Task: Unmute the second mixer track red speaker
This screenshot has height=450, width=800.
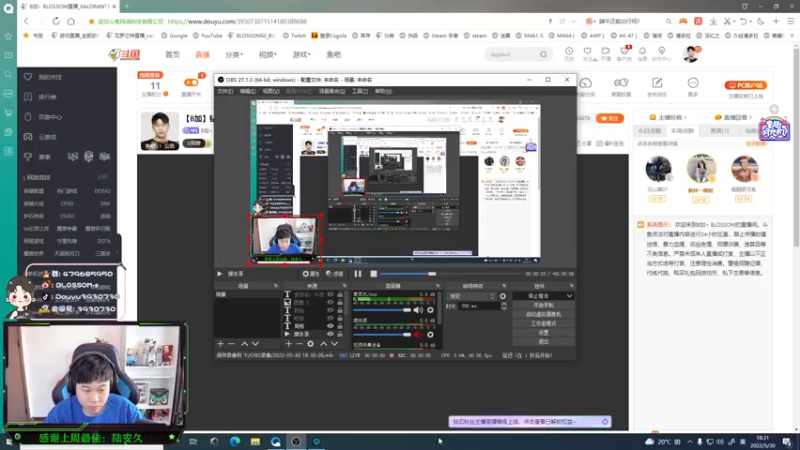Action: 417,335
